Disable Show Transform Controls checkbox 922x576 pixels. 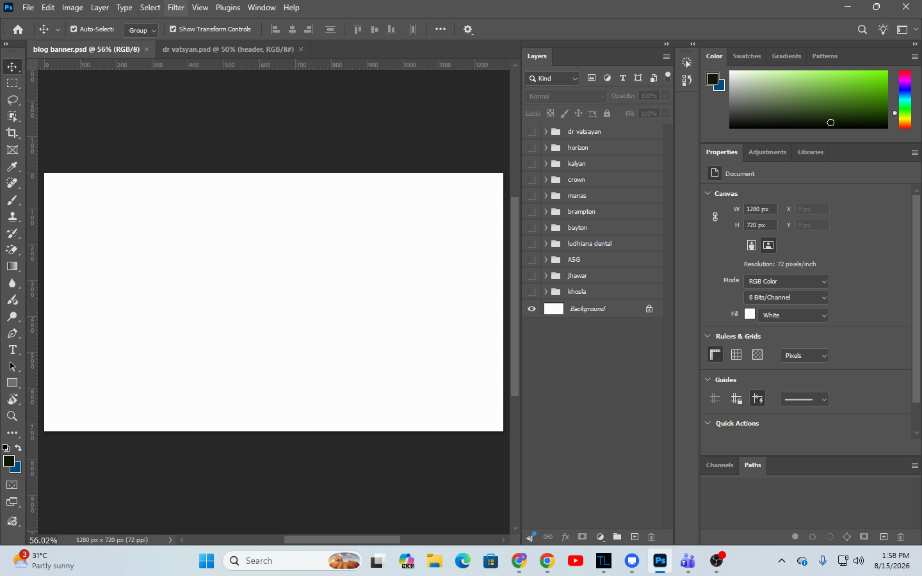[173, 29]
